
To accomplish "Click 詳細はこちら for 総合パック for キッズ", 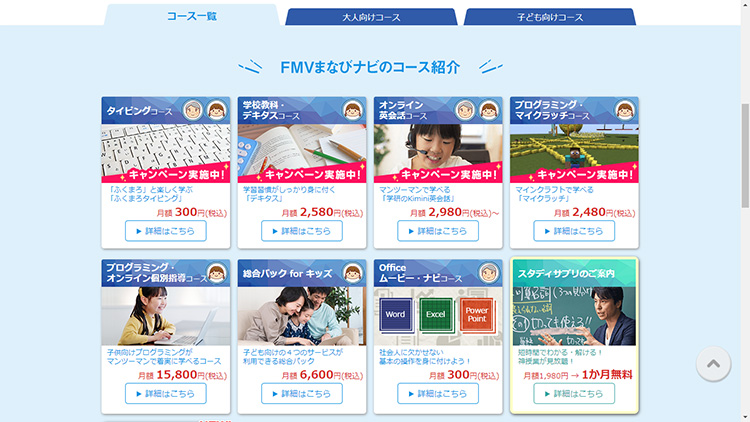I will (302, 394).
